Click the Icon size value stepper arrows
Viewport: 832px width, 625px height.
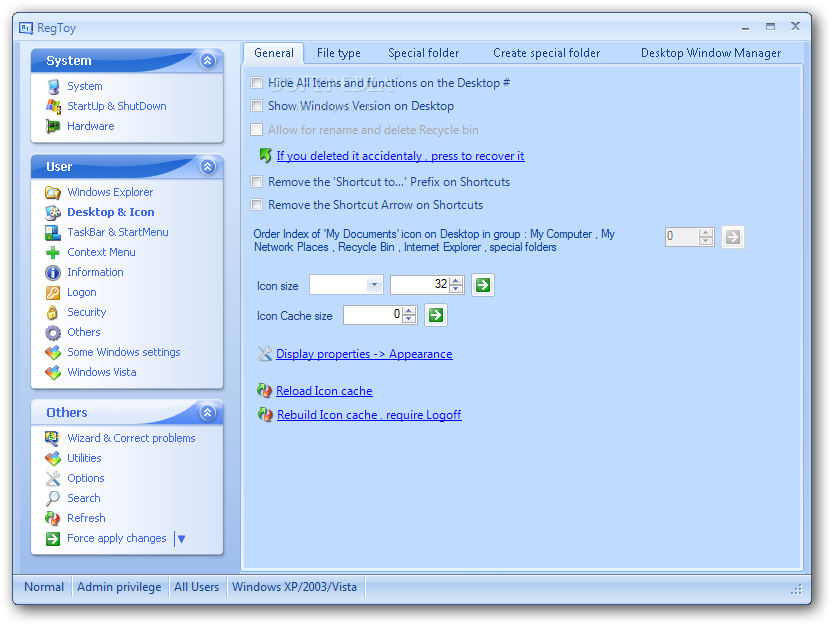pyautogui.click(x=456, y=285)
